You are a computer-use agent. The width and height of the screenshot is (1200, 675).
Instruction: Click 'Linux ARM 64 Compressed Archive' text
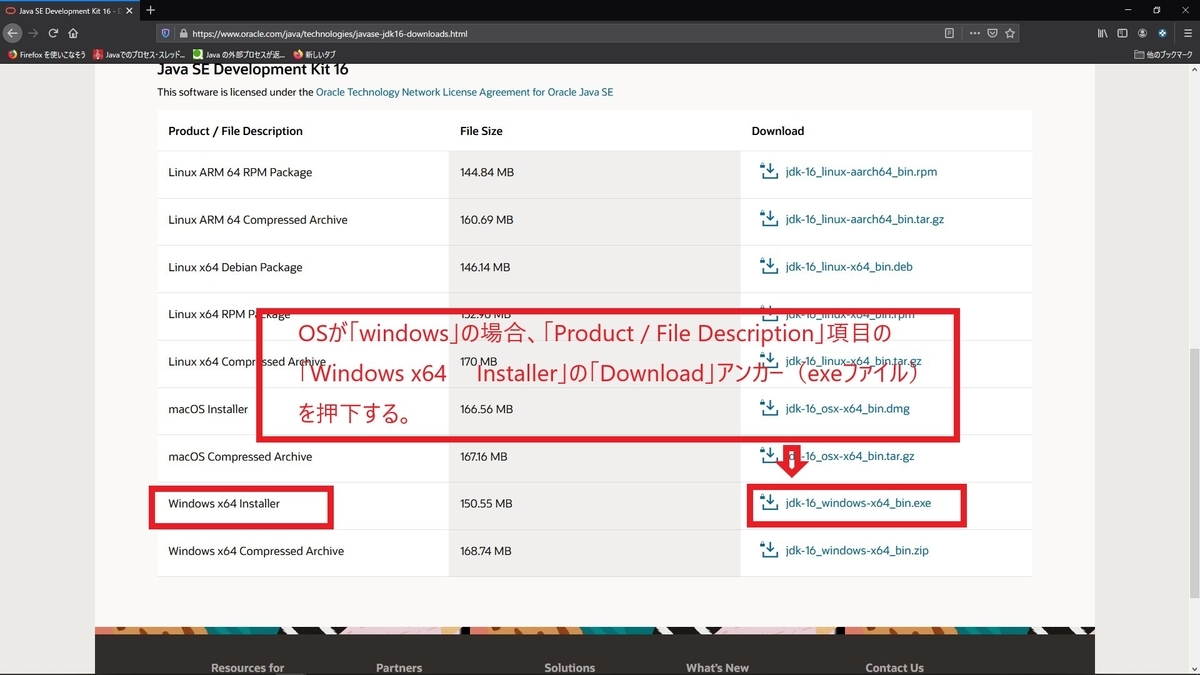click(x=258, y=220)
